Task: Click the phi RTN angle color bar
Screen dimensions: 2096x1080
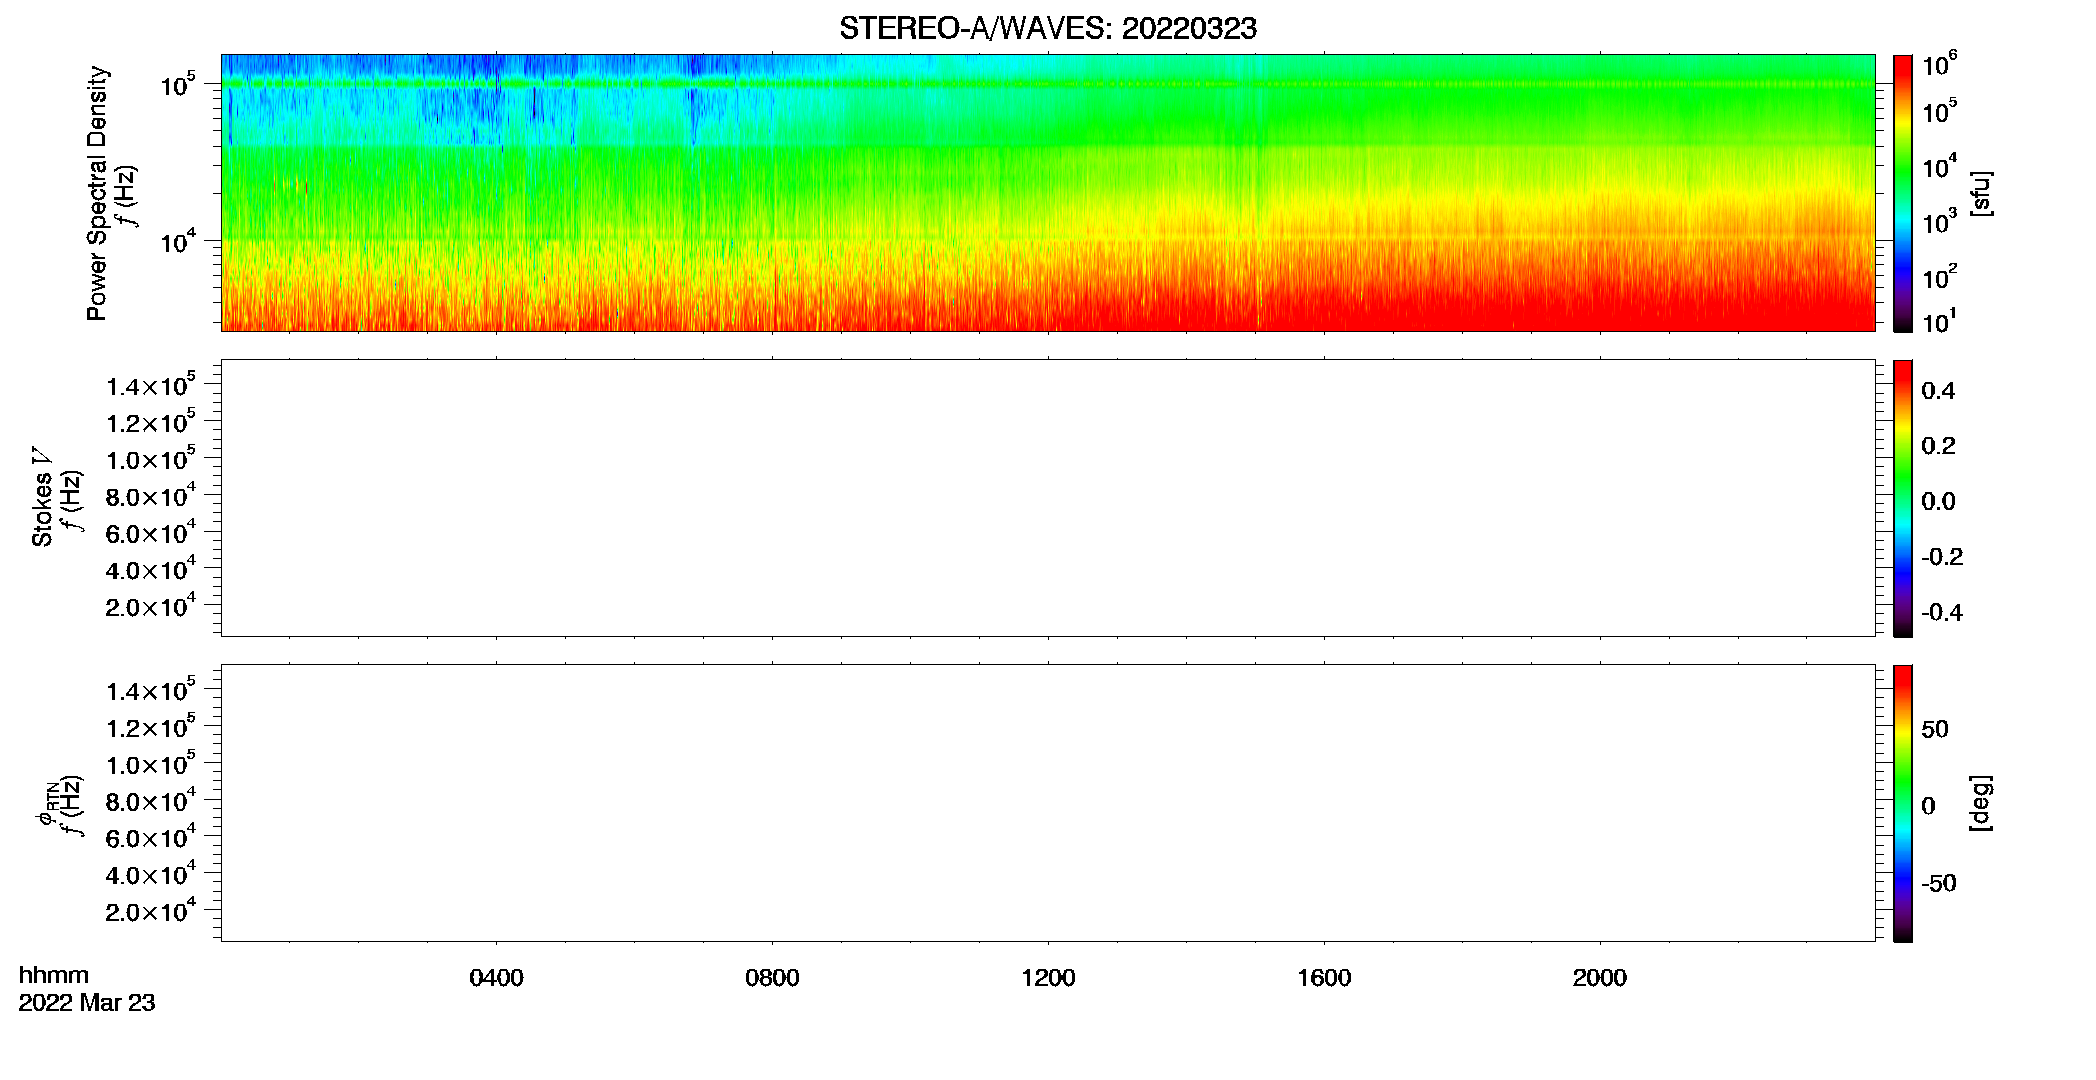Action: coord(1903,803)
